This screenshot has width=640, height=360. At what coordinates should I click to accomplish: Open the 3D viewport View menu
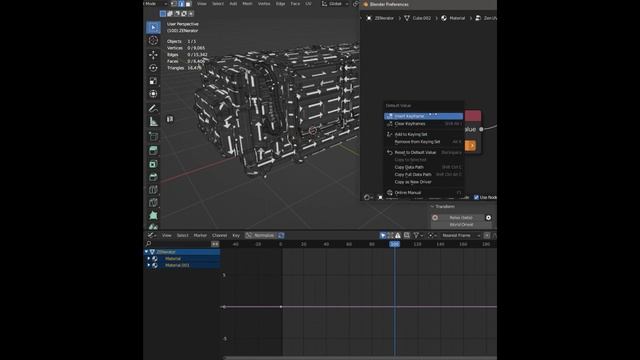coord(202,4)
